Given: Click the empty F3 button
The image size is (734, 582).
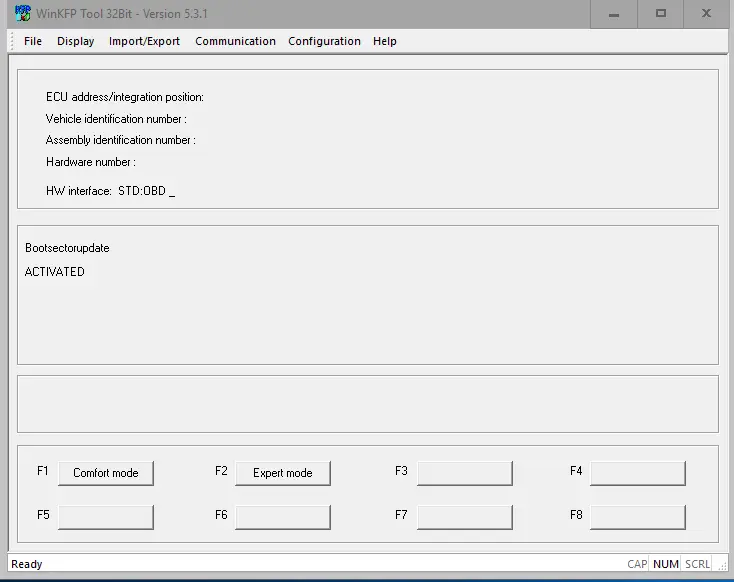Looking at the screenshot, I should 465,473.
